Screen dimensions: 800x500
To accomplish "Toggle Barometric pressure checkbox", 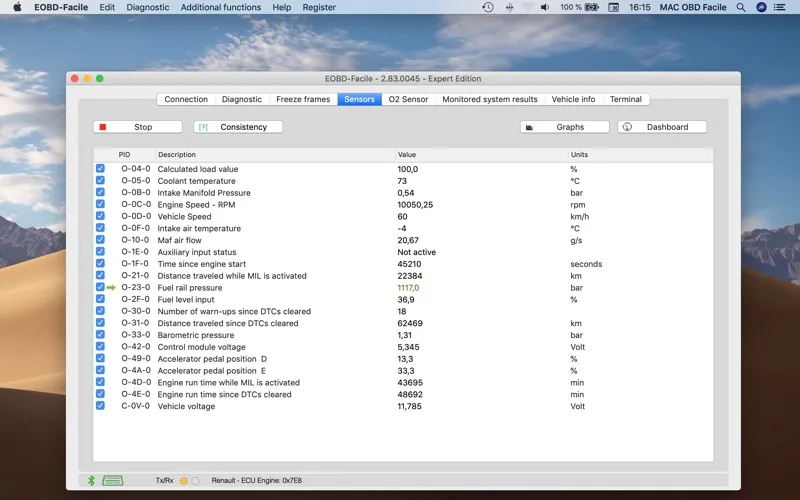I will point(100,334).
